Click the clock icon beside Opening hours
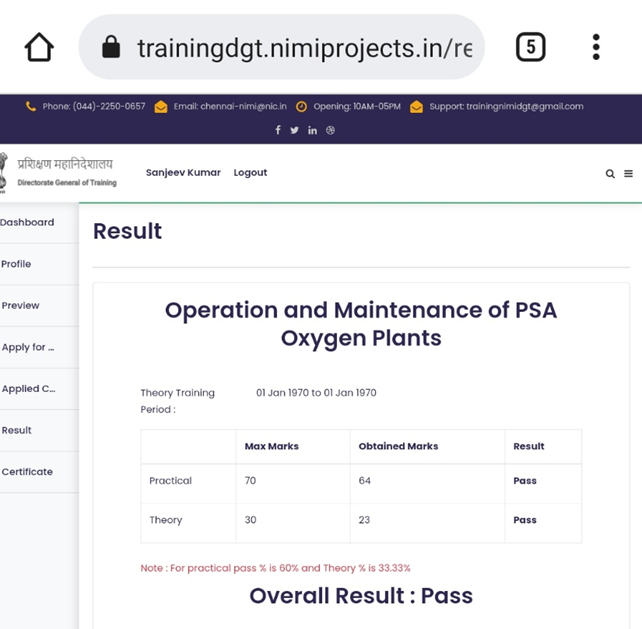This screenshot has height=629, width=642. [x=301, y=107]
